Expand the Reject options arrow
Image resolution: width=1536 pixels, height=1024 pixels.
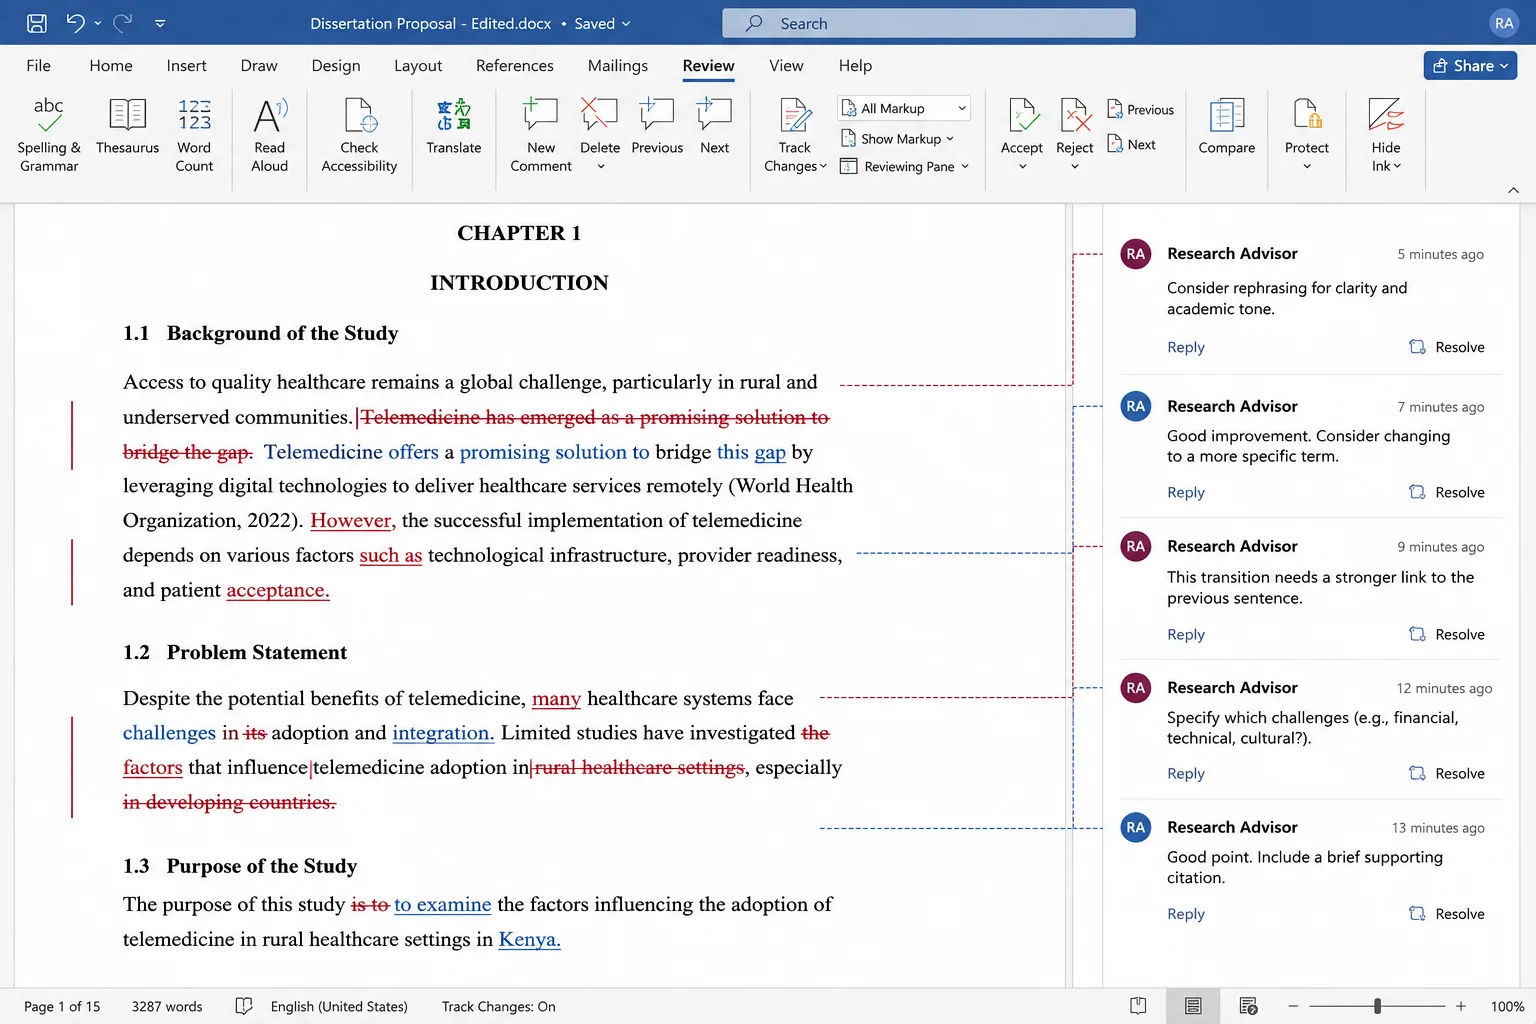click(1075, 167)
